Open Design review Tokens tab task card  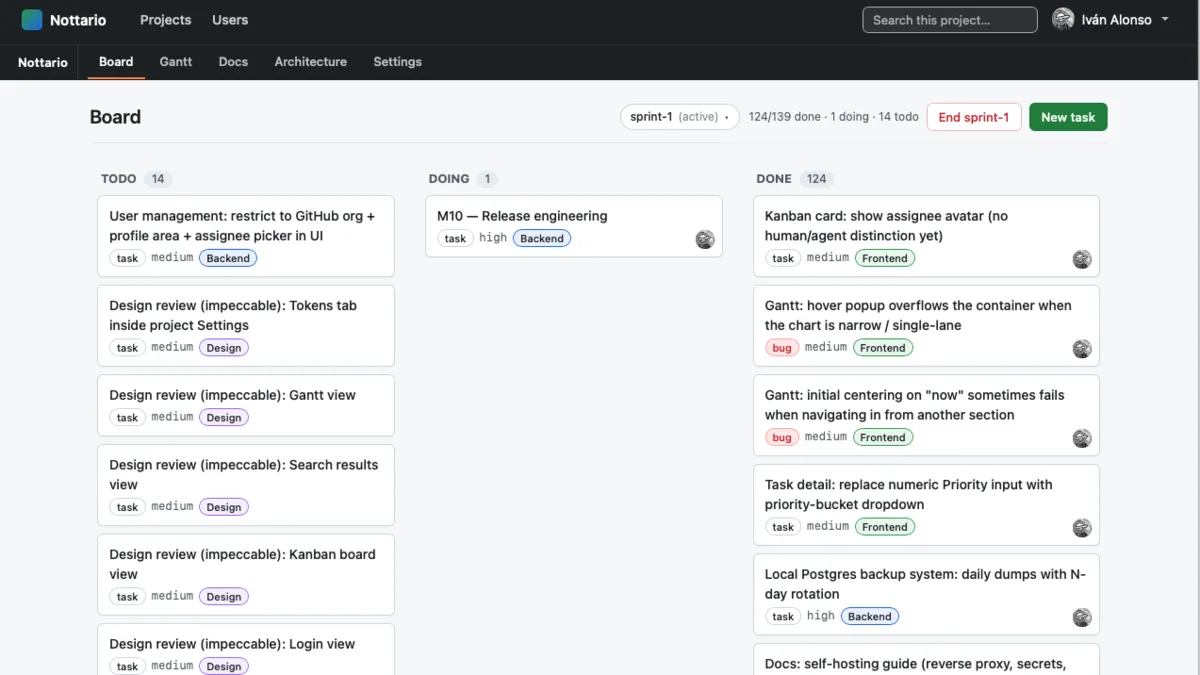point(246,326)
